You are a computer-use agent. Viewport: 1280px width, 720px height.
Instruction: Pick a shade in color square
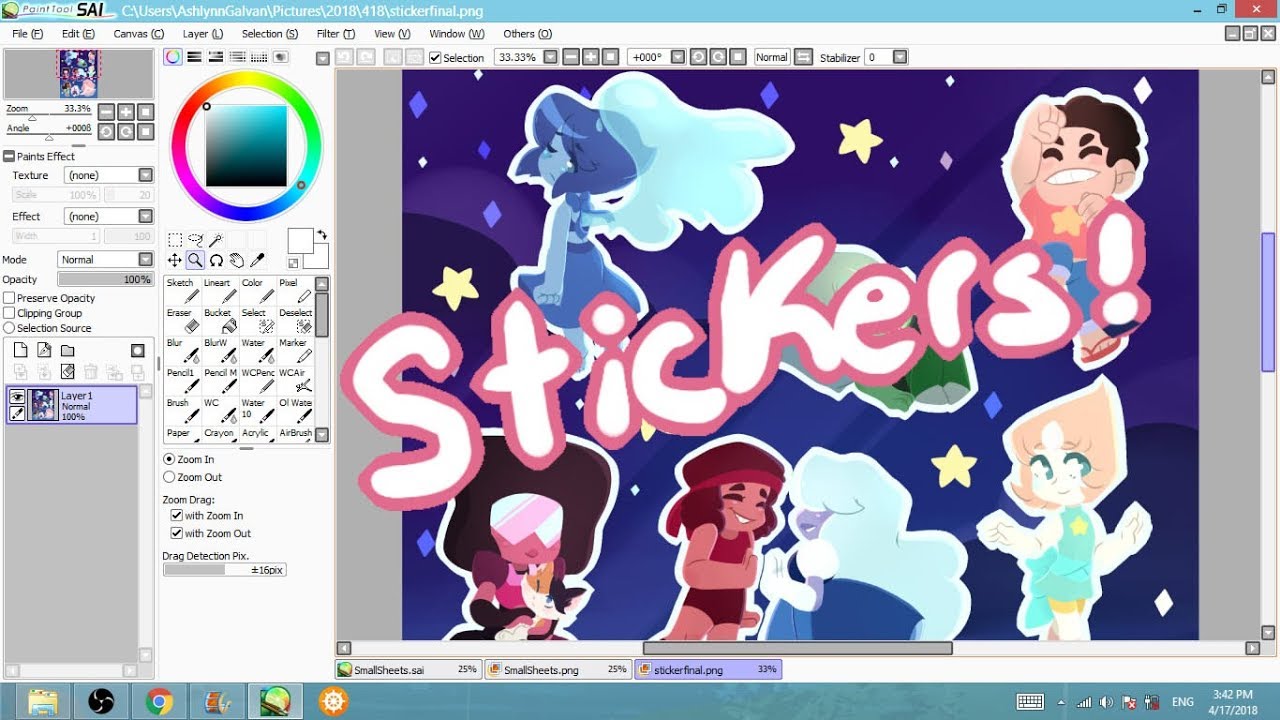coord(246,146)
